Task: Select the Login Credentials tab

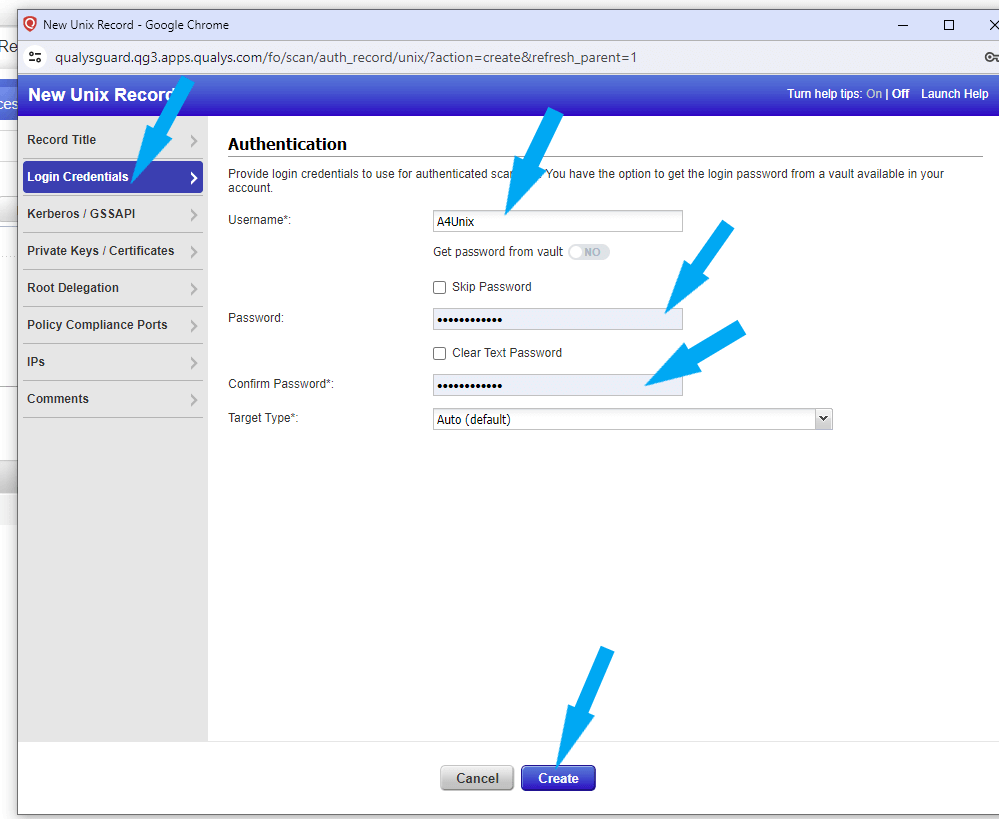Action: 113,177
